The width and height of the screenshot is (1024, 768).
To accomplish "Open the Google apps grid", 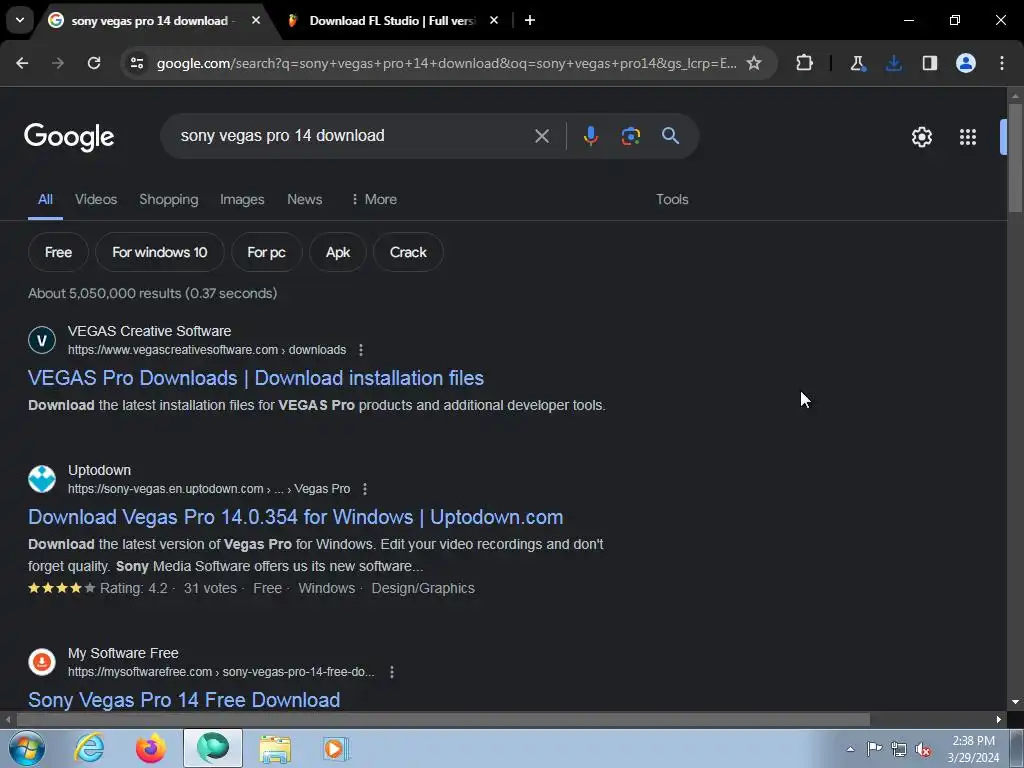I will coord(968,136).
